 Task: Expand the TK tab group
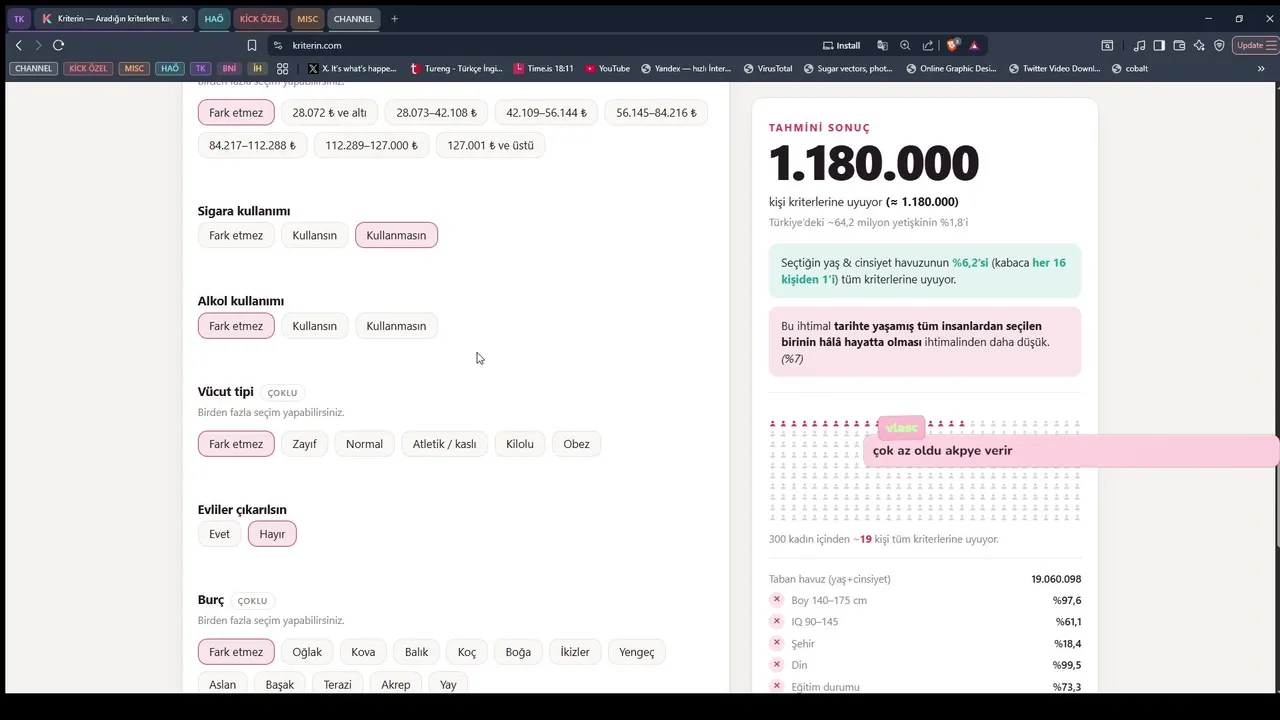coord(19,19)
